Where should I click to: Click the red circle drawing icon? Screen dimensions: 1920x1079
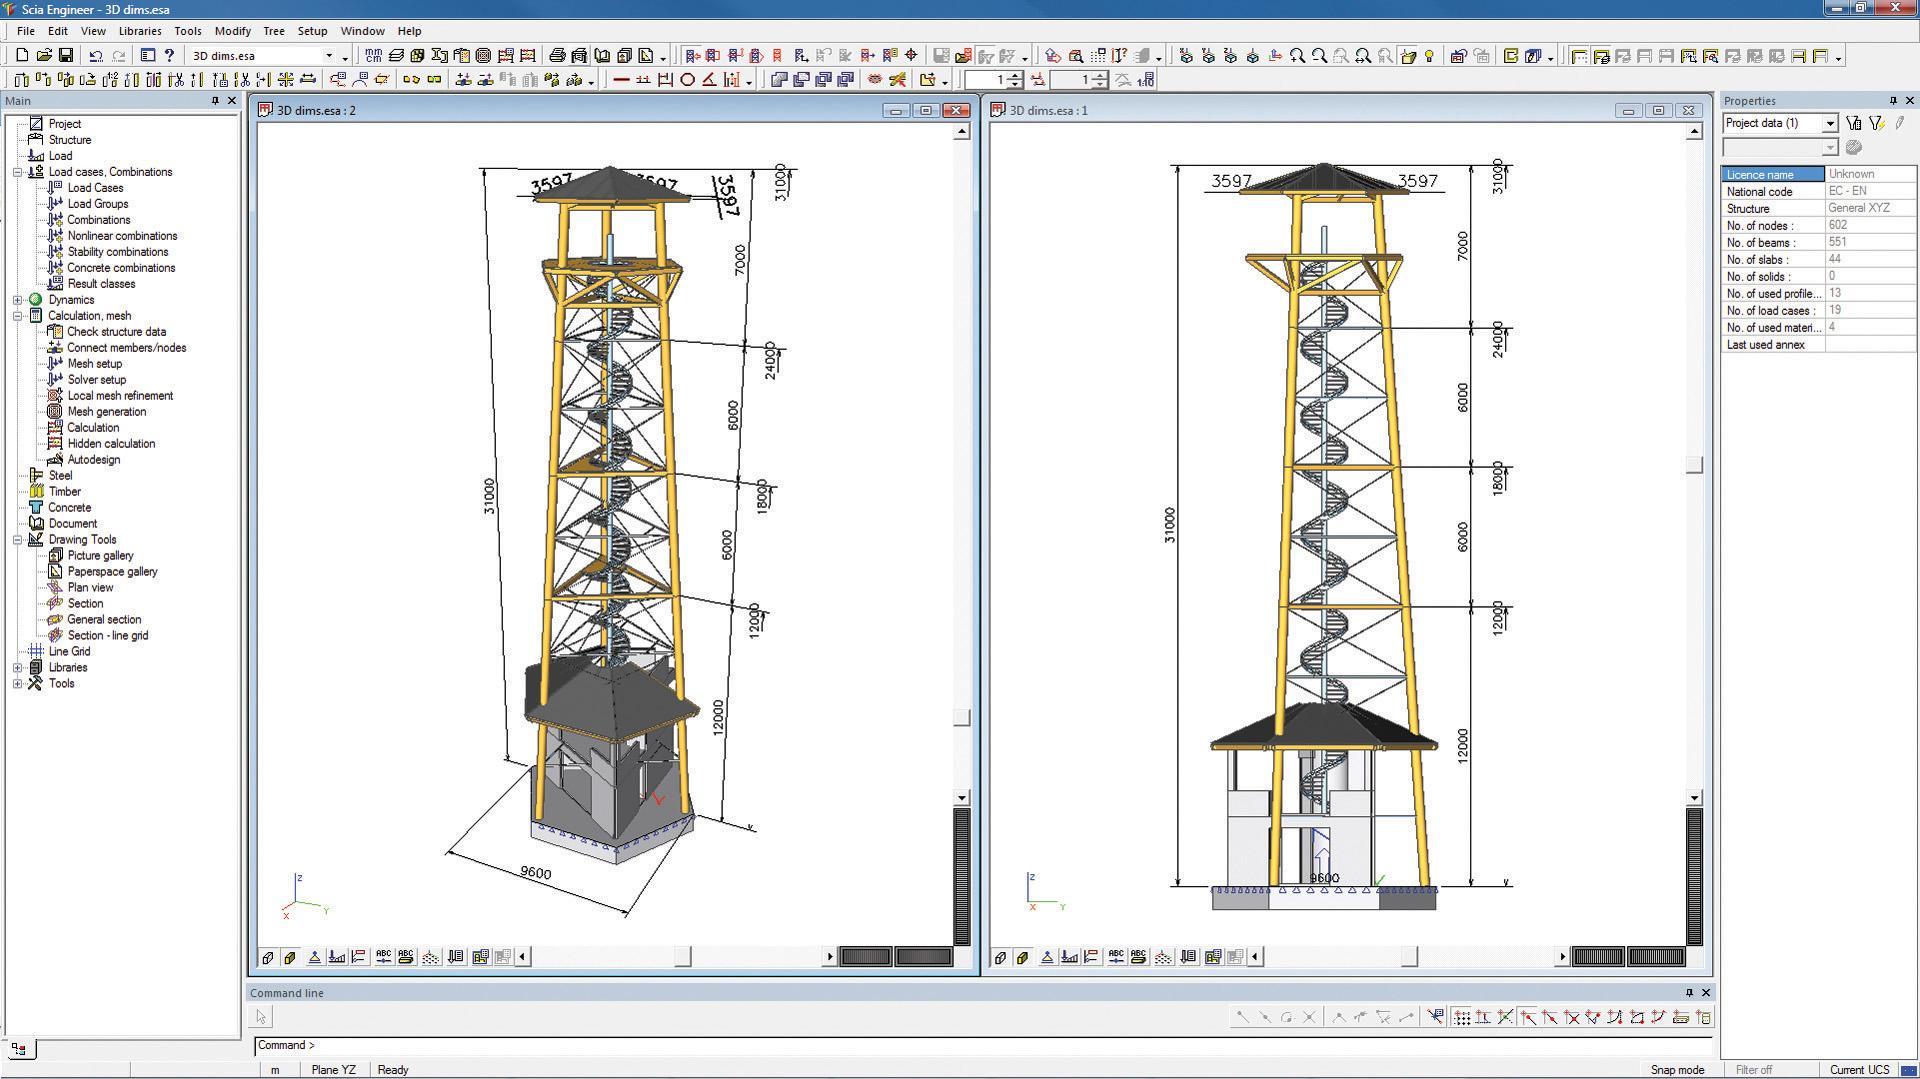[x=688, y=80]
